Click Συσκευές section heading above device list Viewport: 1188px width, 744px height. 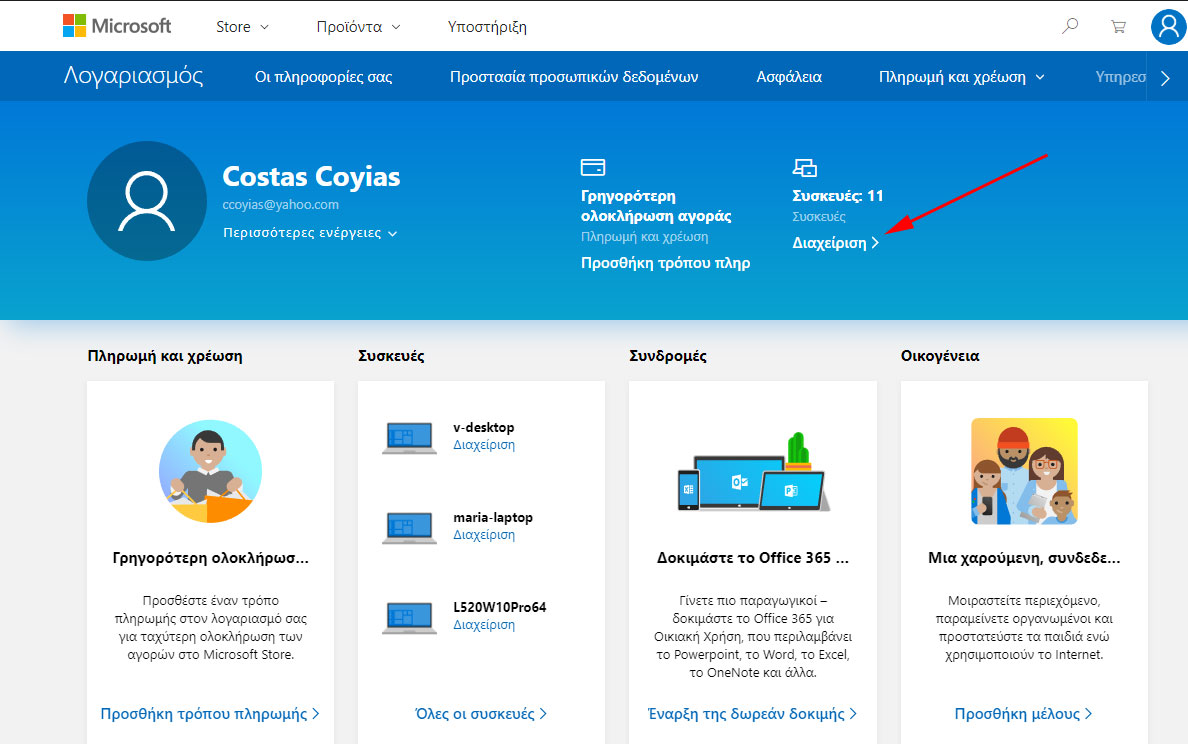click(x=391, y=356)
